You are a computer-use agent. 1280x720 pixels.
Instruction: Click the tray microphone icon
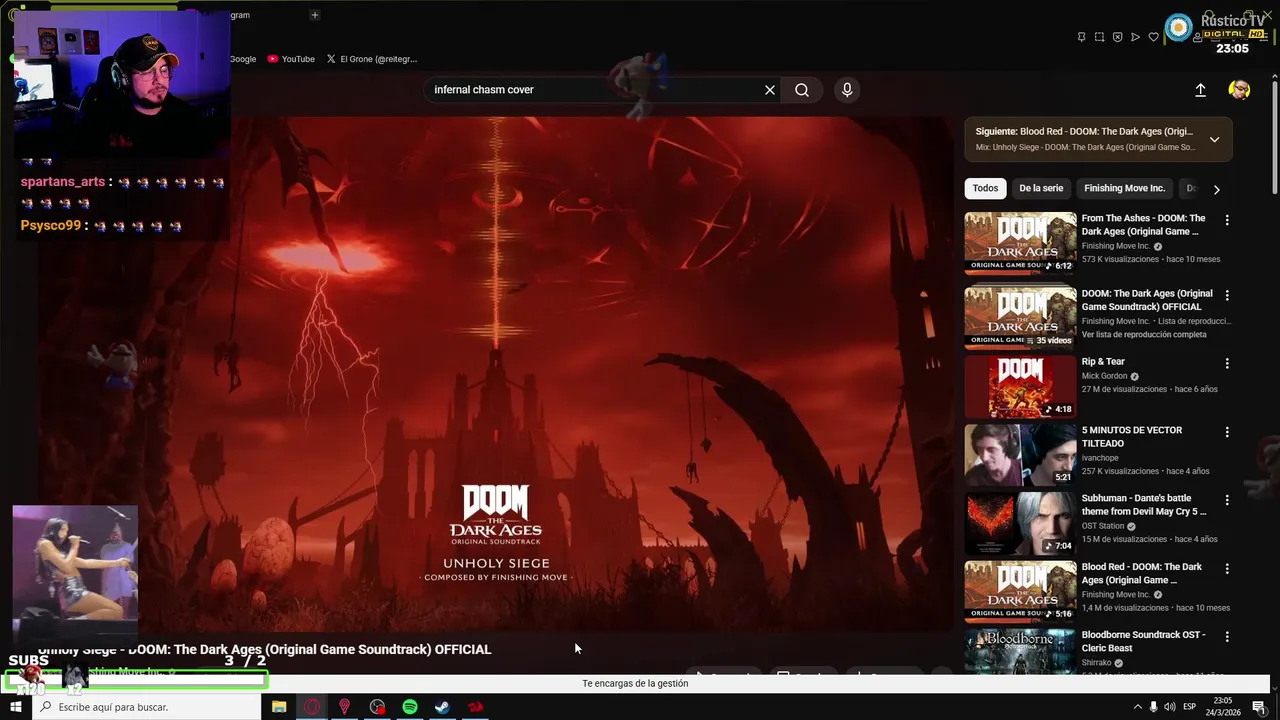click(x=1153, y=707)
